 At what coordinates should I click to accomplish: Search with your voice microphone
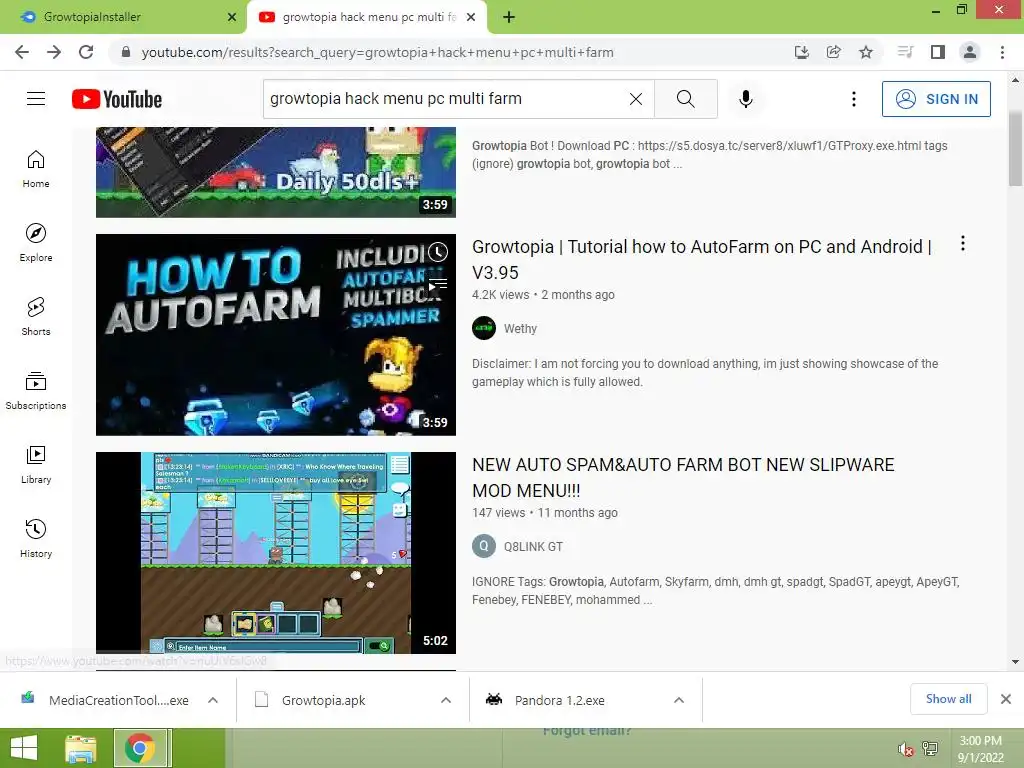(x=746, y=99)
